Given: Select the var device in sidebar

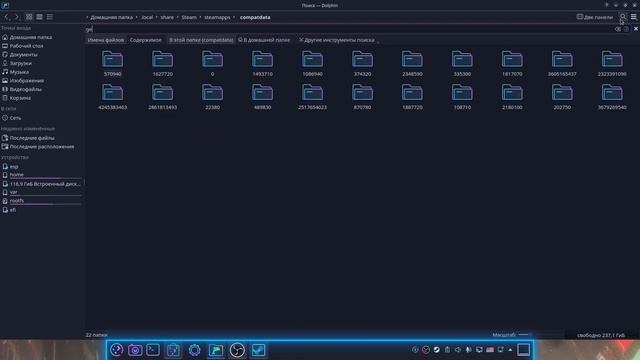Looking at the screenshot, I should pyautogui.click(x=41, y=192).
